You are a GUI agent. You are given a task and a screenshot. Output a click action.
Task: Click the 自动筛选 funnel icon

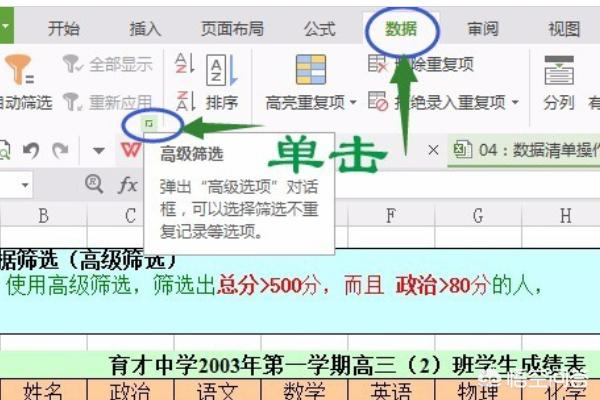tap(19, 69)
